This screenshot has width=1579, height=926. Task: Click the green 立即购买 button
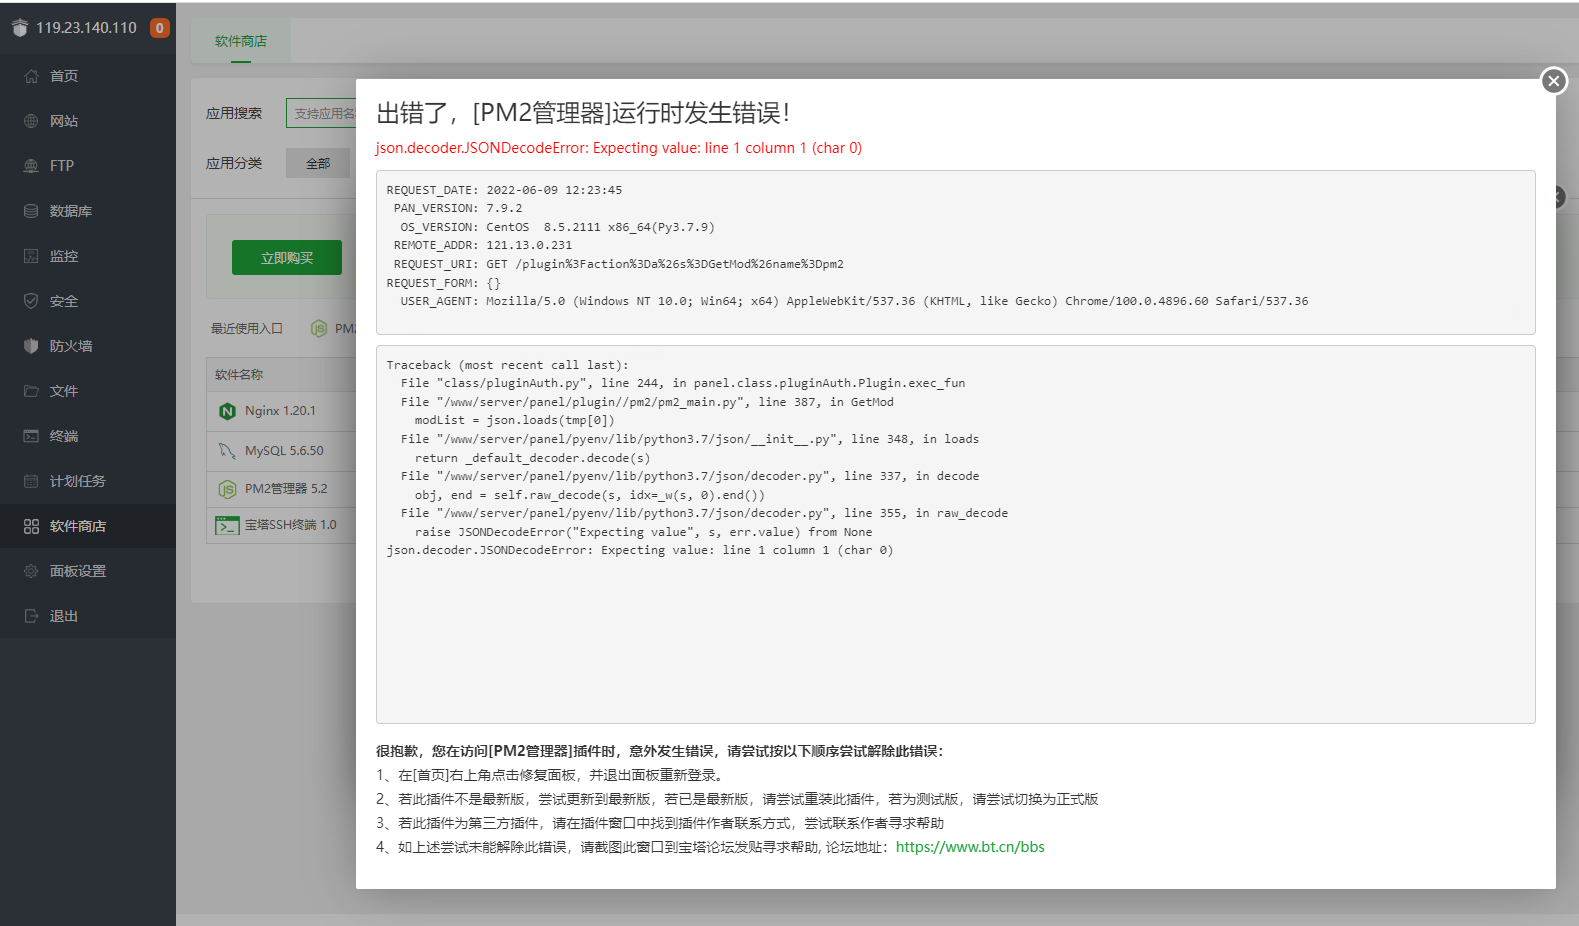click(x=287, y=258)
